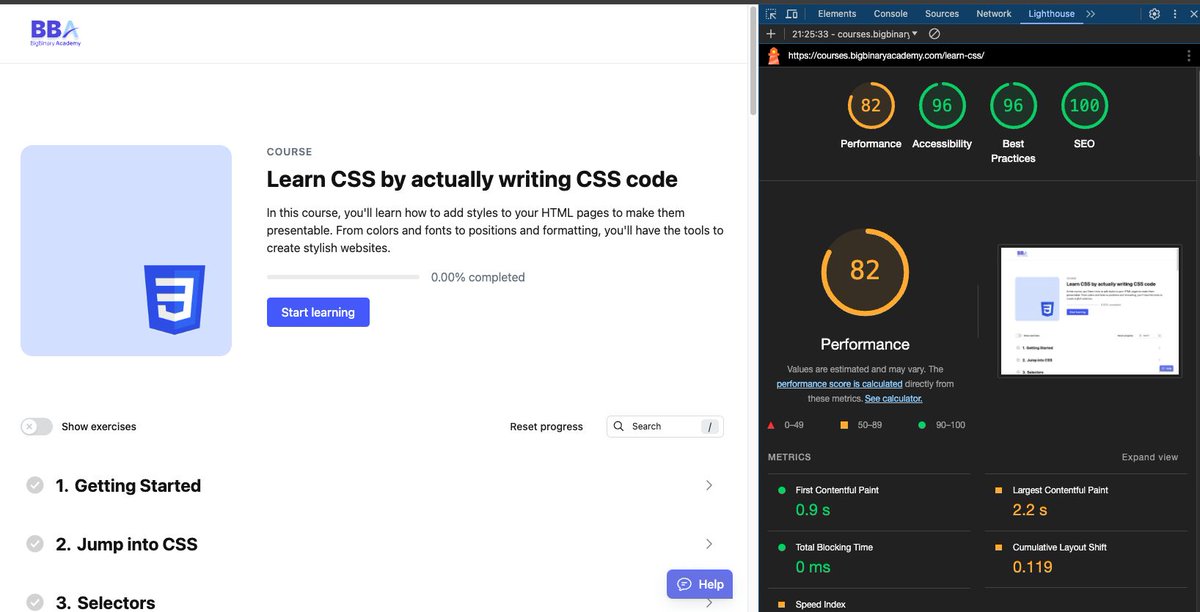Select the inspect element tool
The width and height of the screenshot is (1200, 612).
coord(771,13)
